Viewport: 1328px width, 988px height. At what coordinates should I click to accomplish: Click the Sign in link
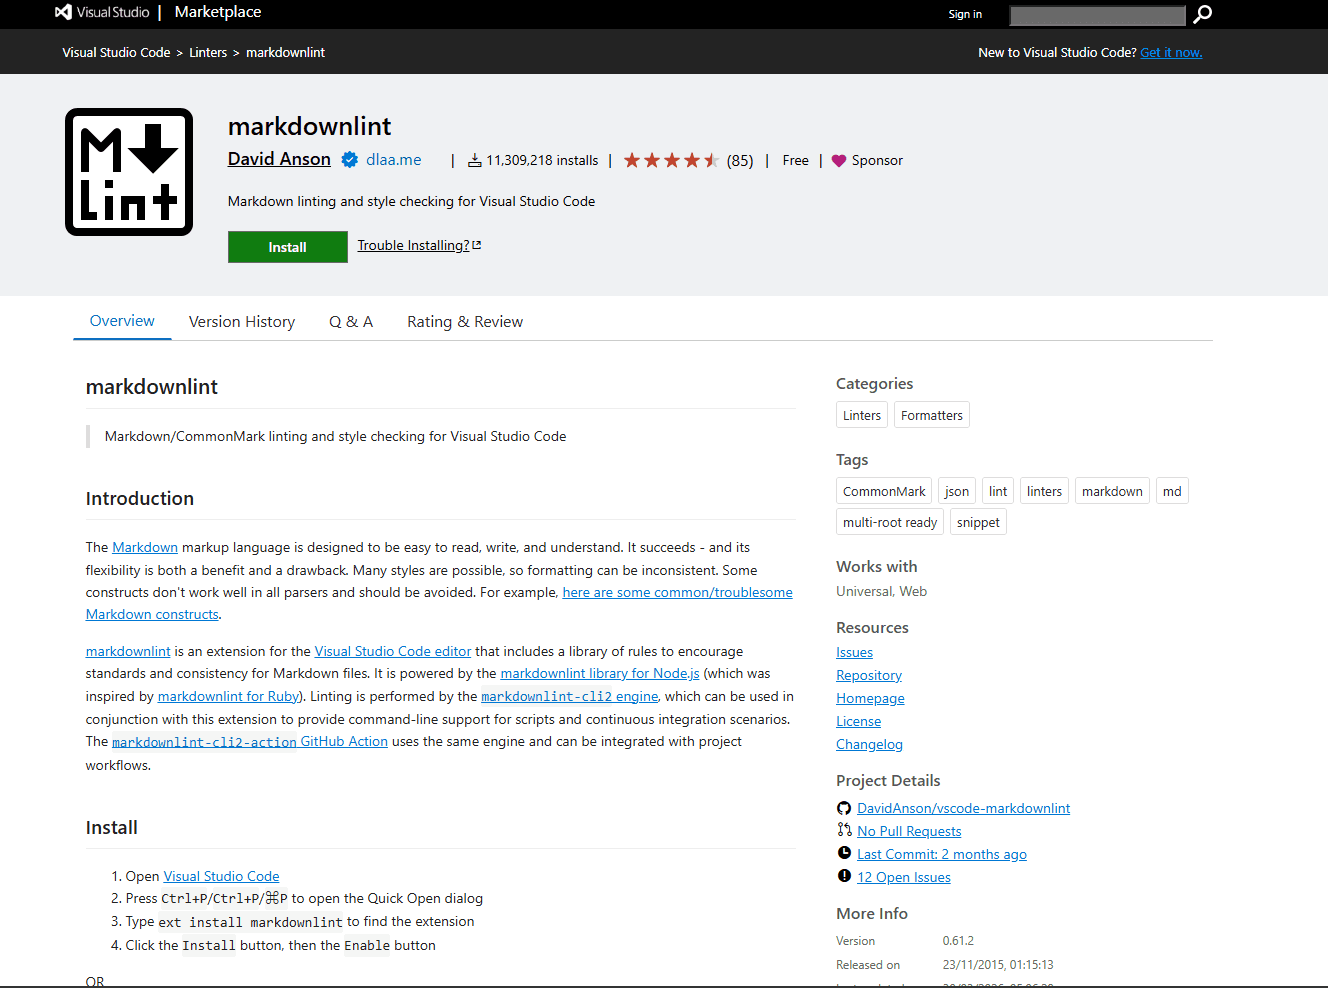click(x=965, y=14)
